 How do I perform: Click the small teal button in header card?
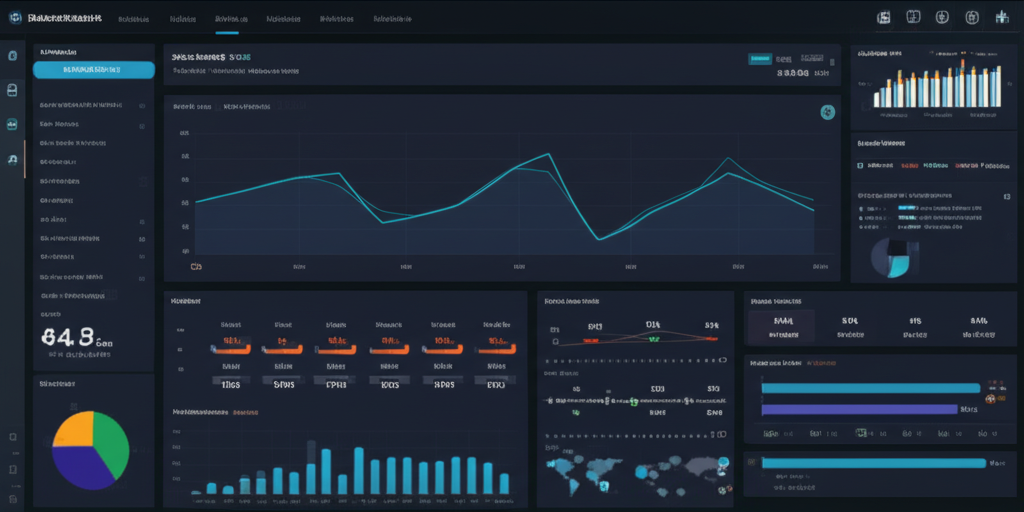click(x=760, y=59)
